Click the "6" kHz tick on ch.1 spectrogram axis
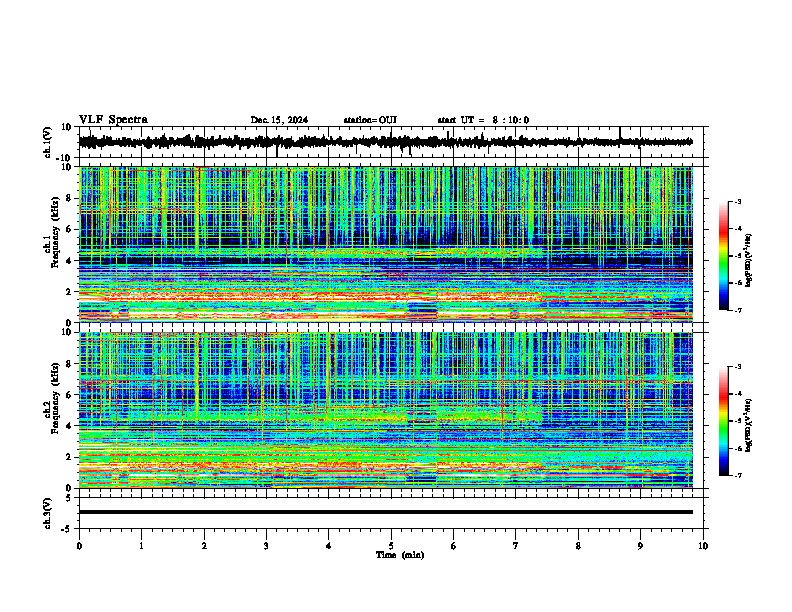Screen dimensions: 792x612 [69, 229]
